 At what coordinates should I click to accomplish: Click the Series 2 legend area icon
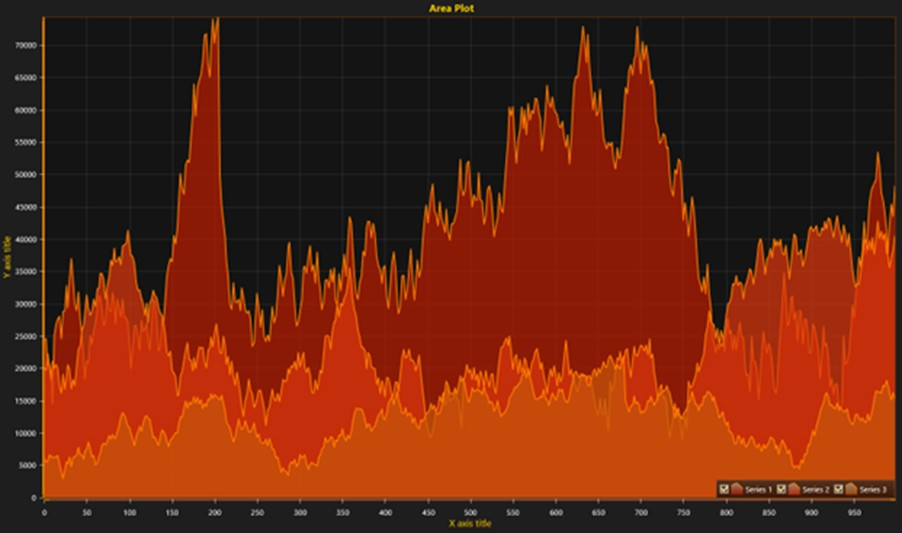tap(794, 489)
